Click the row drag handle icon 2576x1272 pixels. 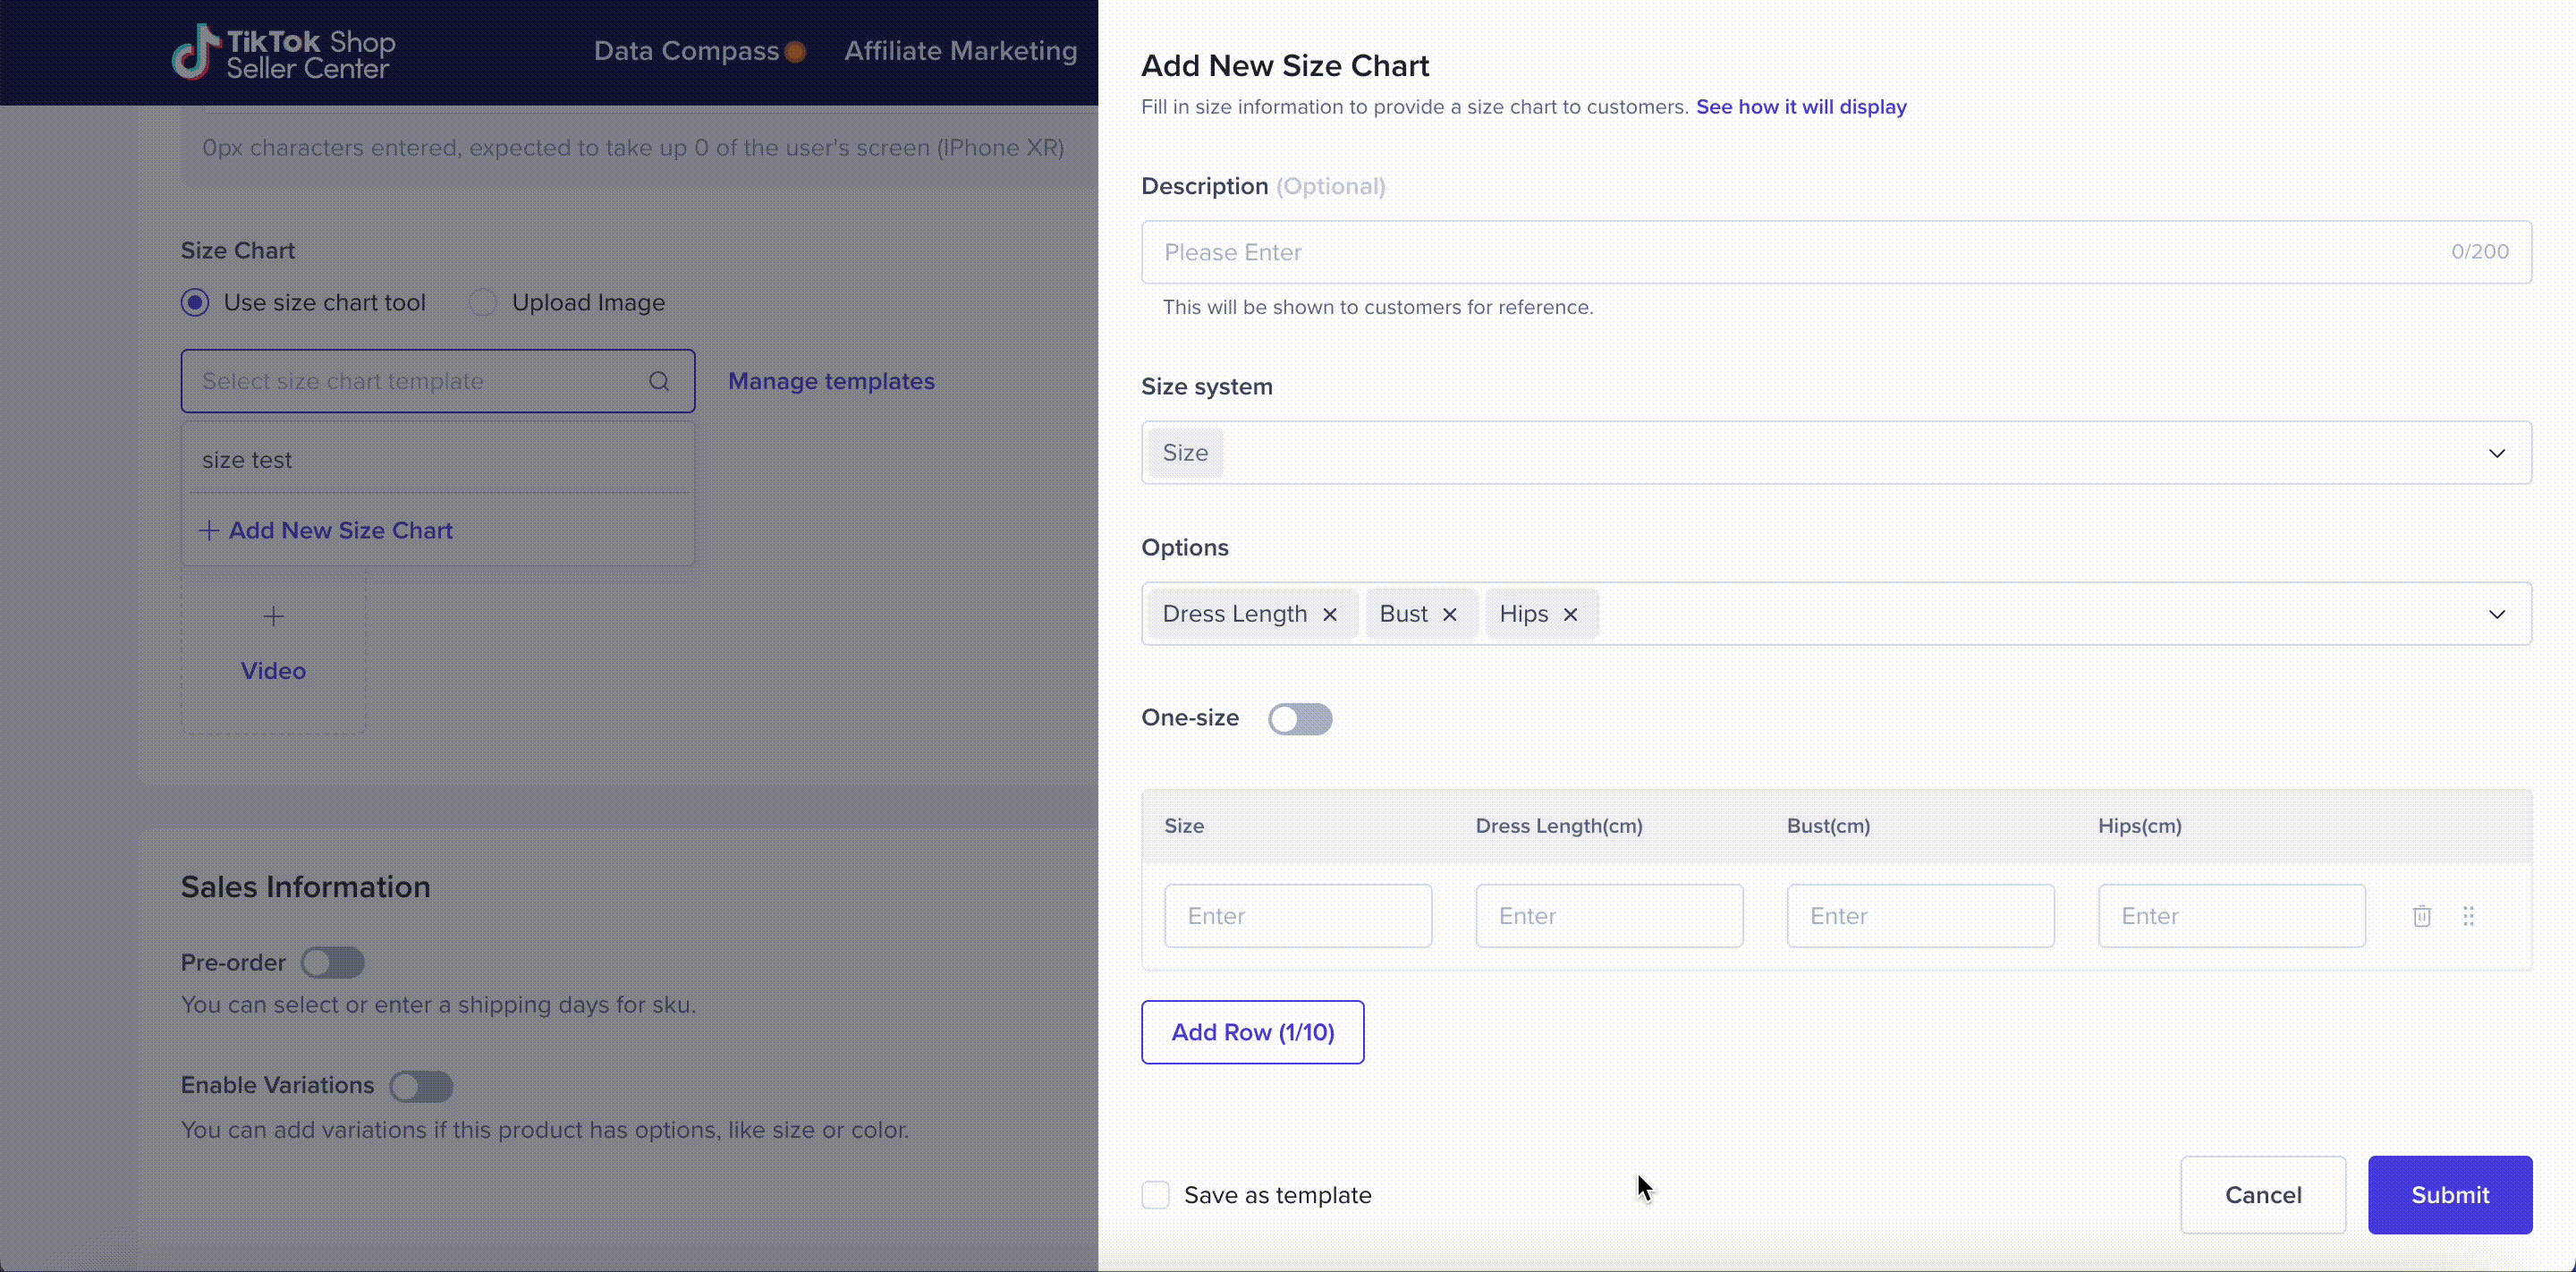click(x=2468, y=916)
